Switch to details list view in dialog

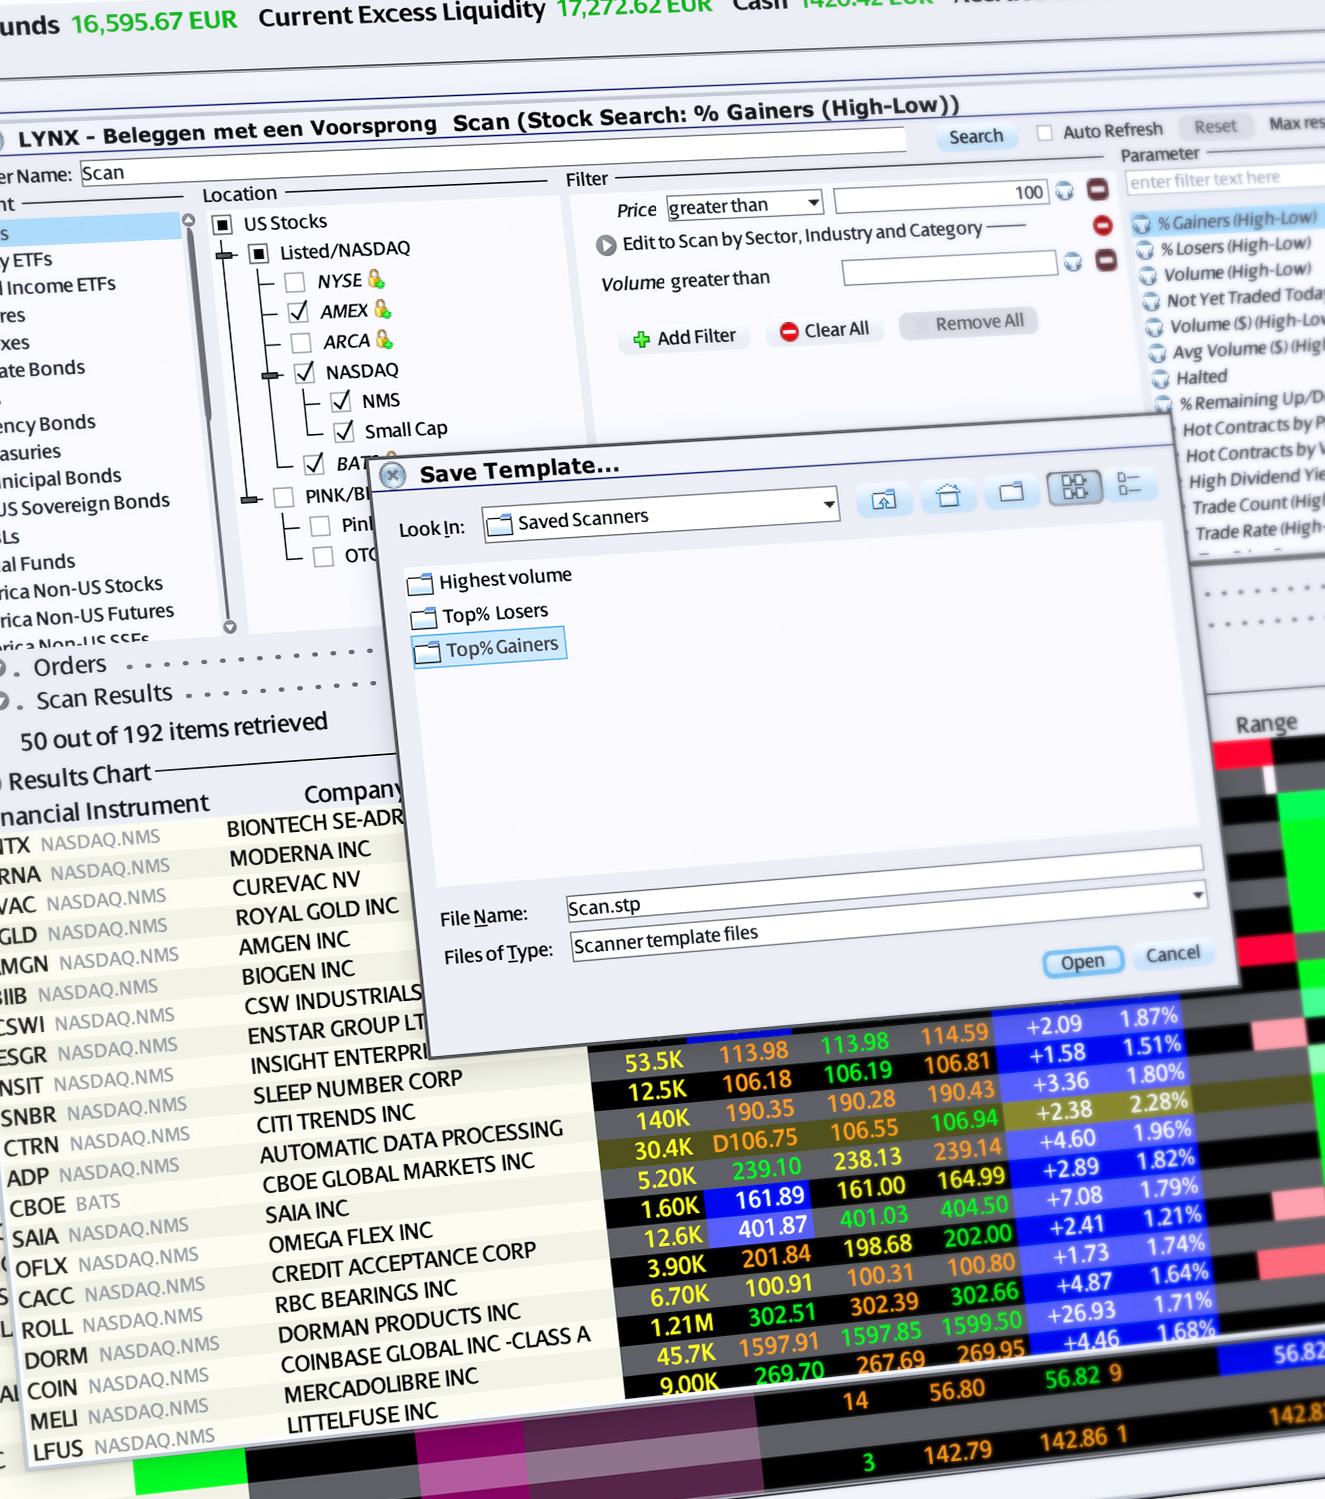click(x=1130, y=484)
